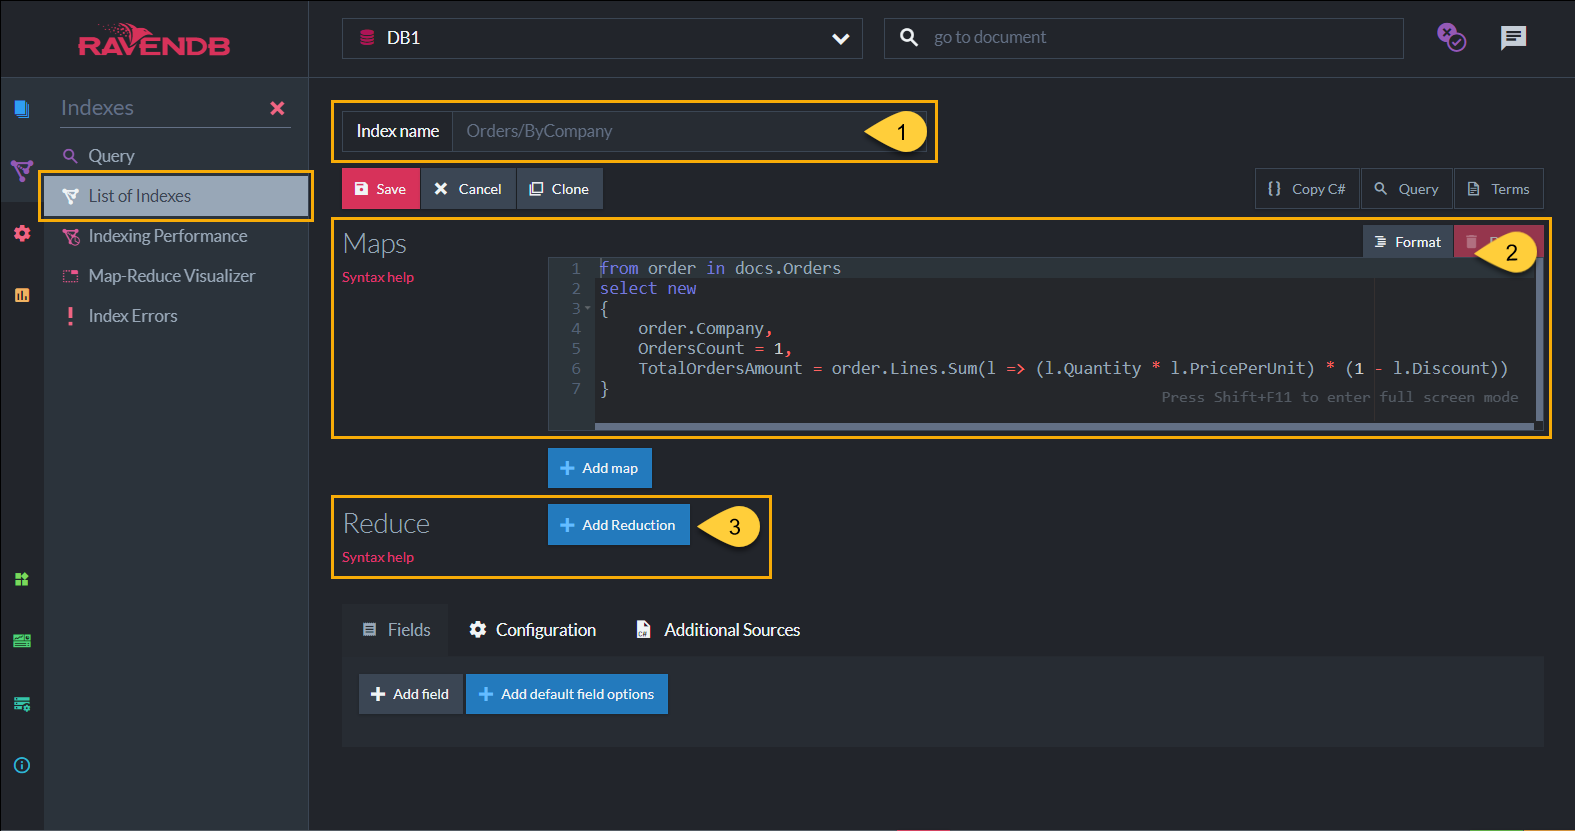This screenshot has height=831, width=1575.
Task: Open Syntax help under Reduce
Action: 378,557
